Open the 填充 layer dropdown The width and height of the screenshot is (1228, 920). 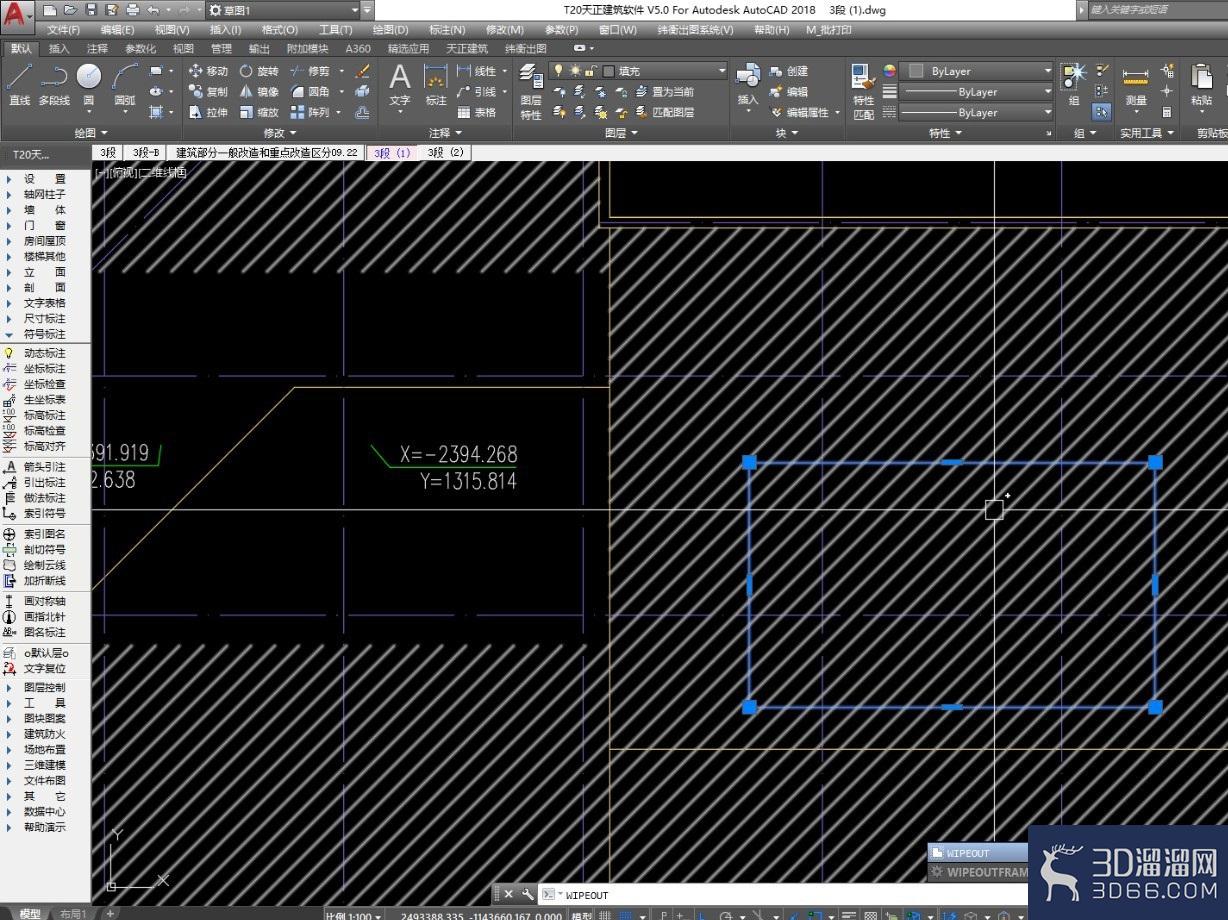(638, 70)
